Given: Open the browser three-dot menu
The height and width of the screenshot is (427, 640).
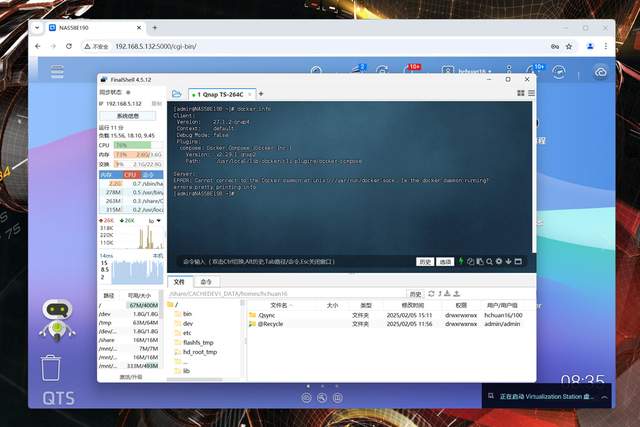Looking at the screenshot, I should point(606,47).
